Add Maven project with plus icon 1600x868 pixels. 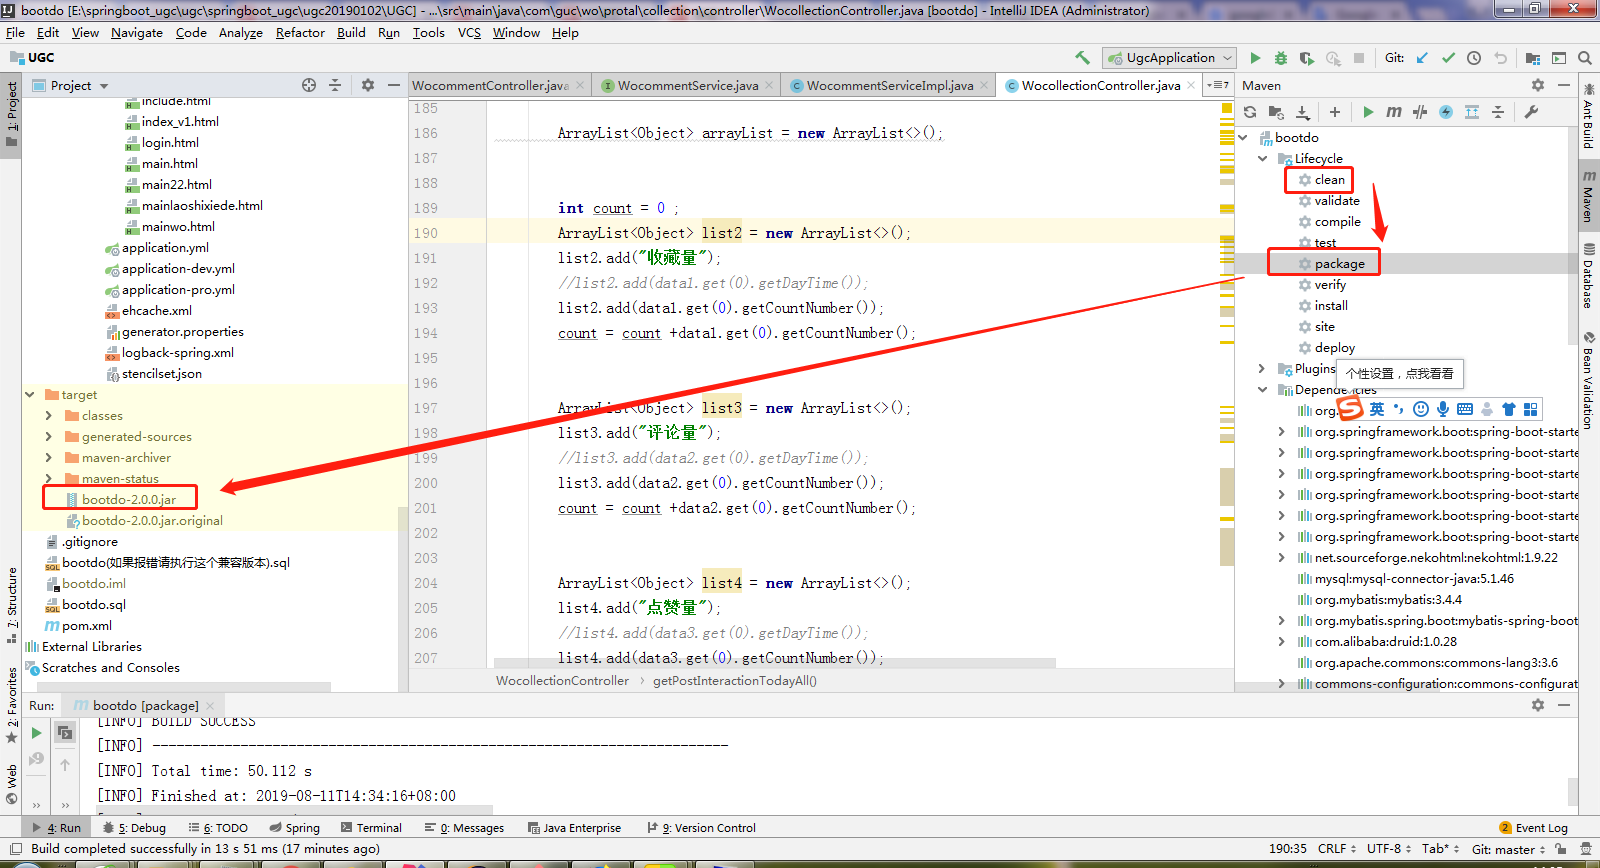click(x=1335, y=112)
